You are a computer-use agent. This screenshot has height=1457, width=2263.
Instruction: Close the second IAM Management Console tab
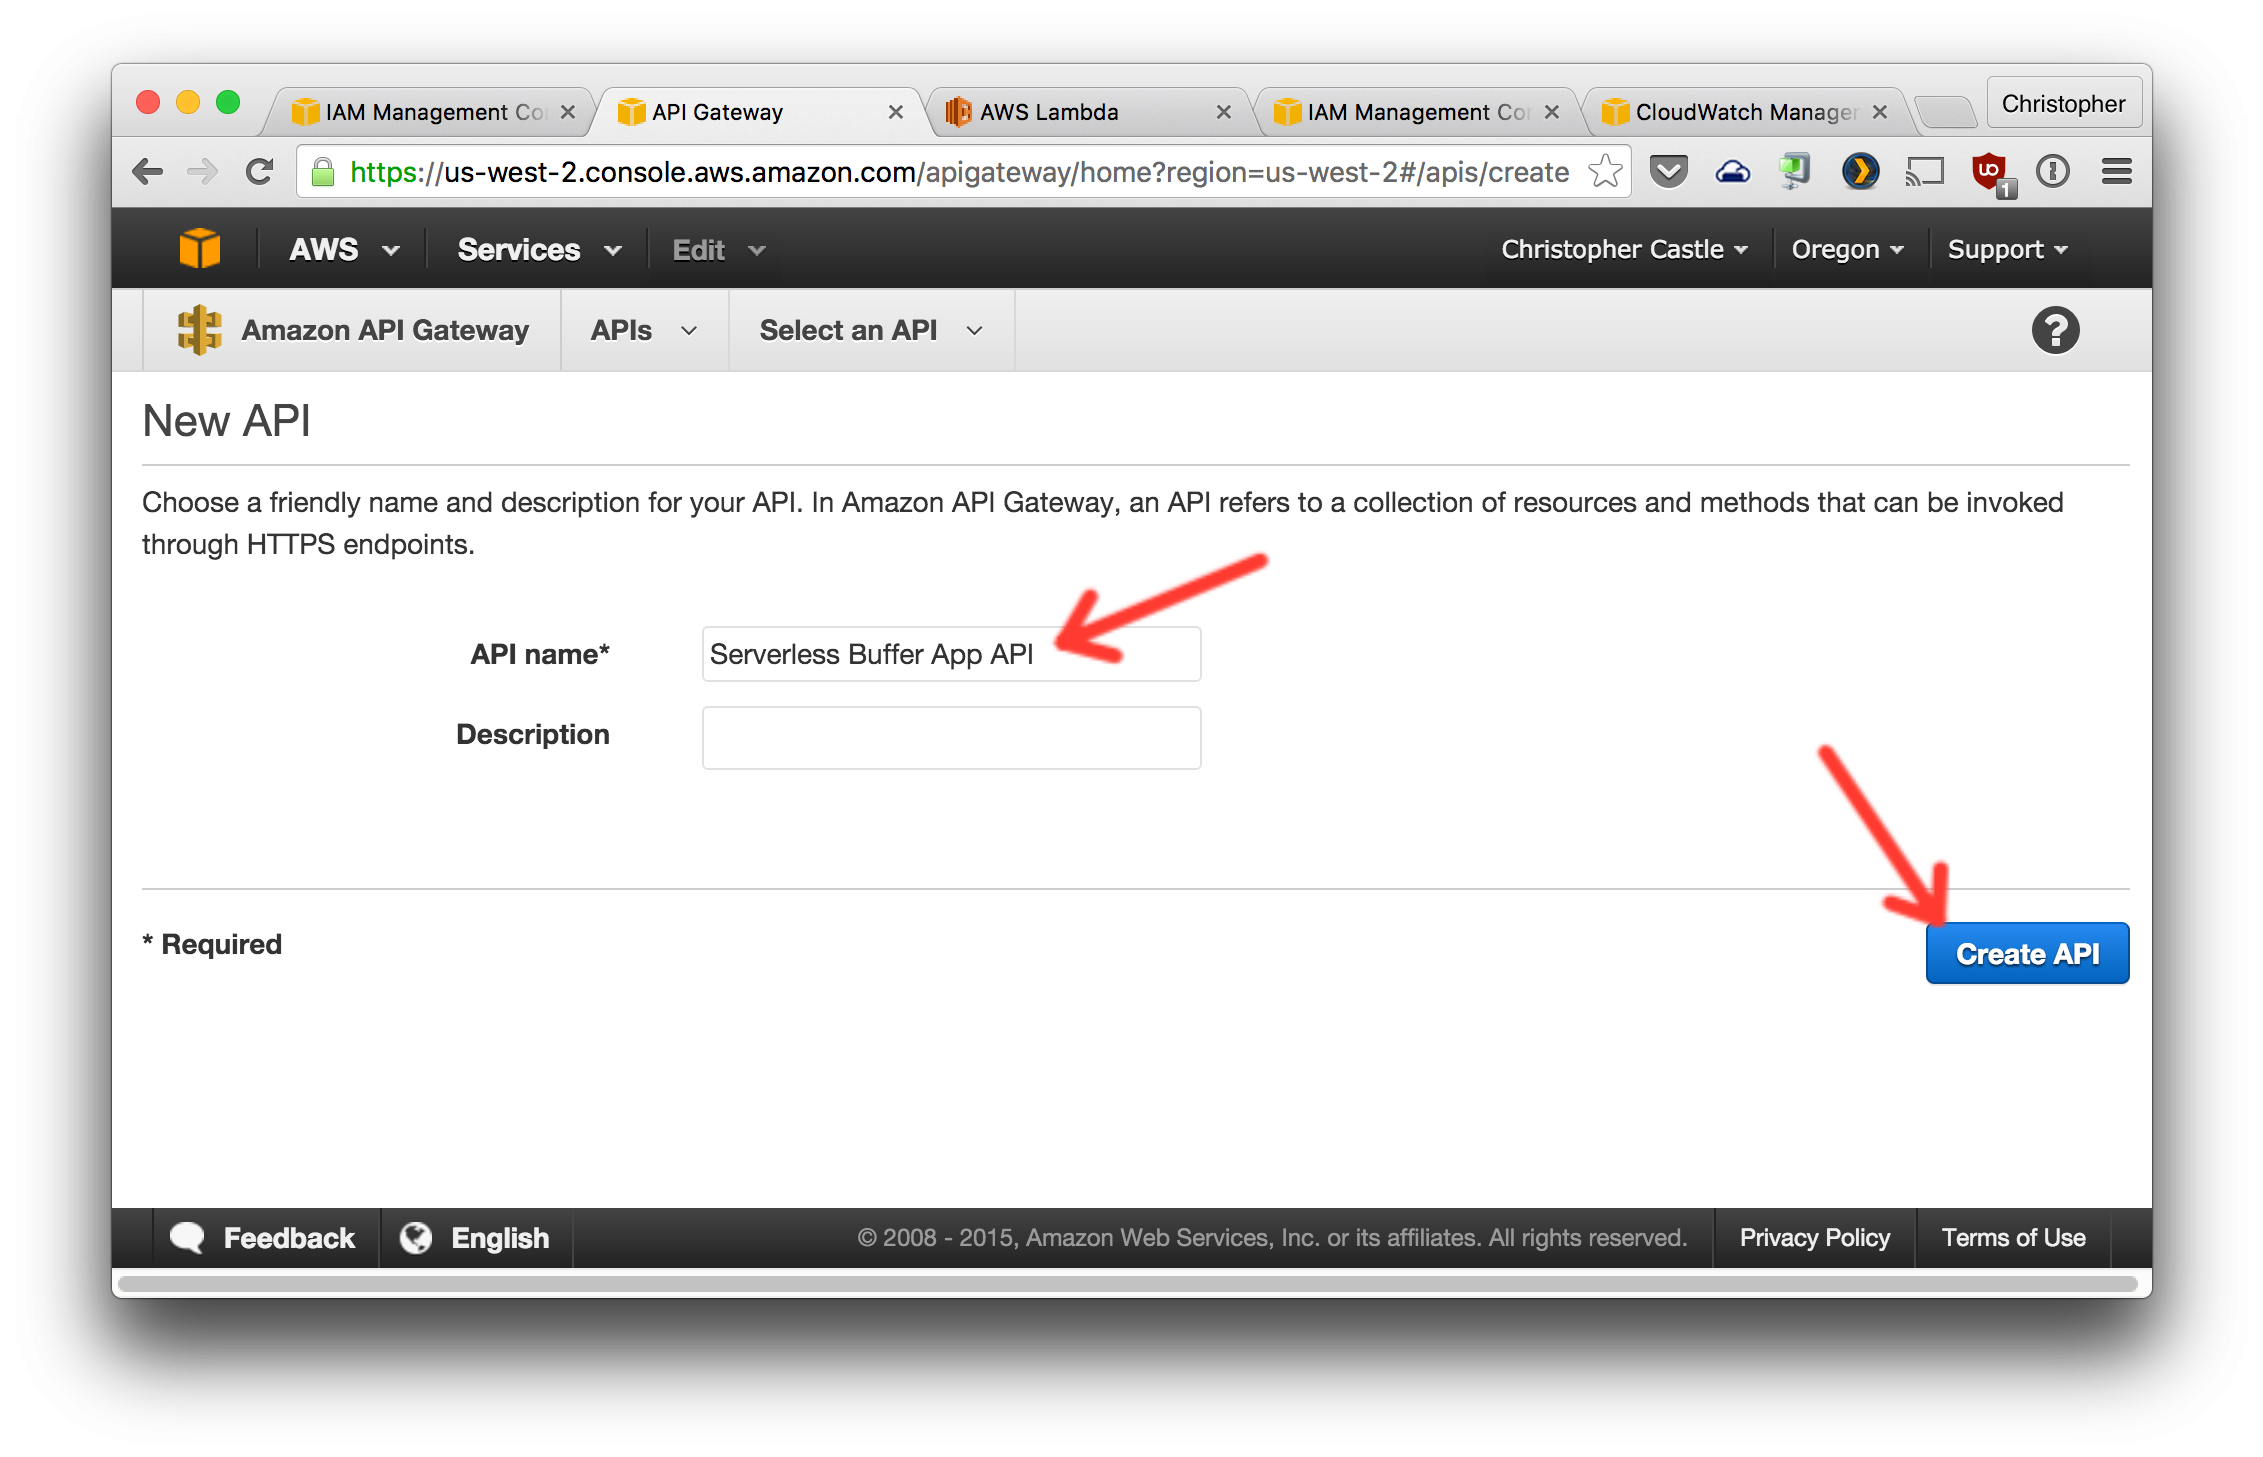coord(1552,112)
